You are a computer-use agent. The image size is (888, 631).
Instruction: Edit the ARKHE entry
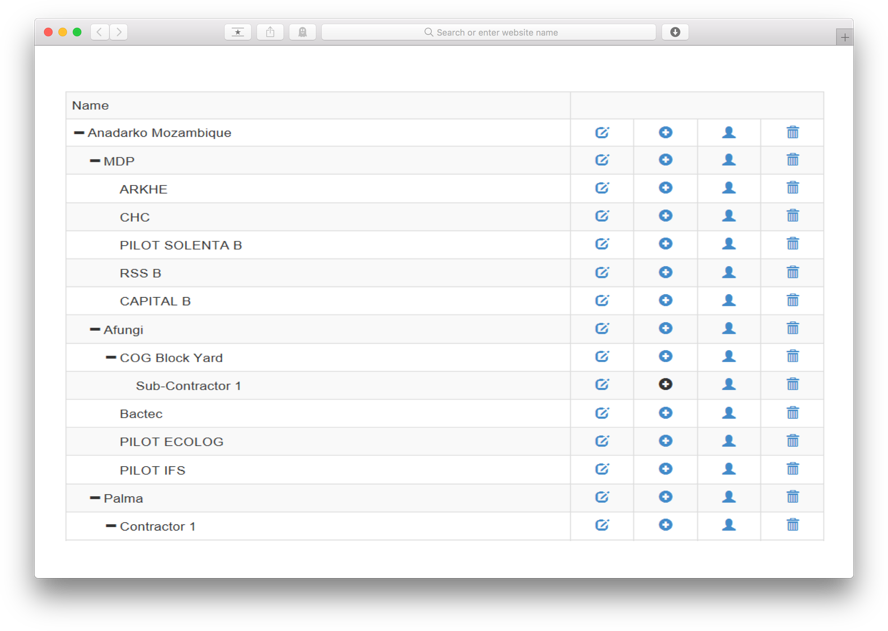click(x=602, y=188)
